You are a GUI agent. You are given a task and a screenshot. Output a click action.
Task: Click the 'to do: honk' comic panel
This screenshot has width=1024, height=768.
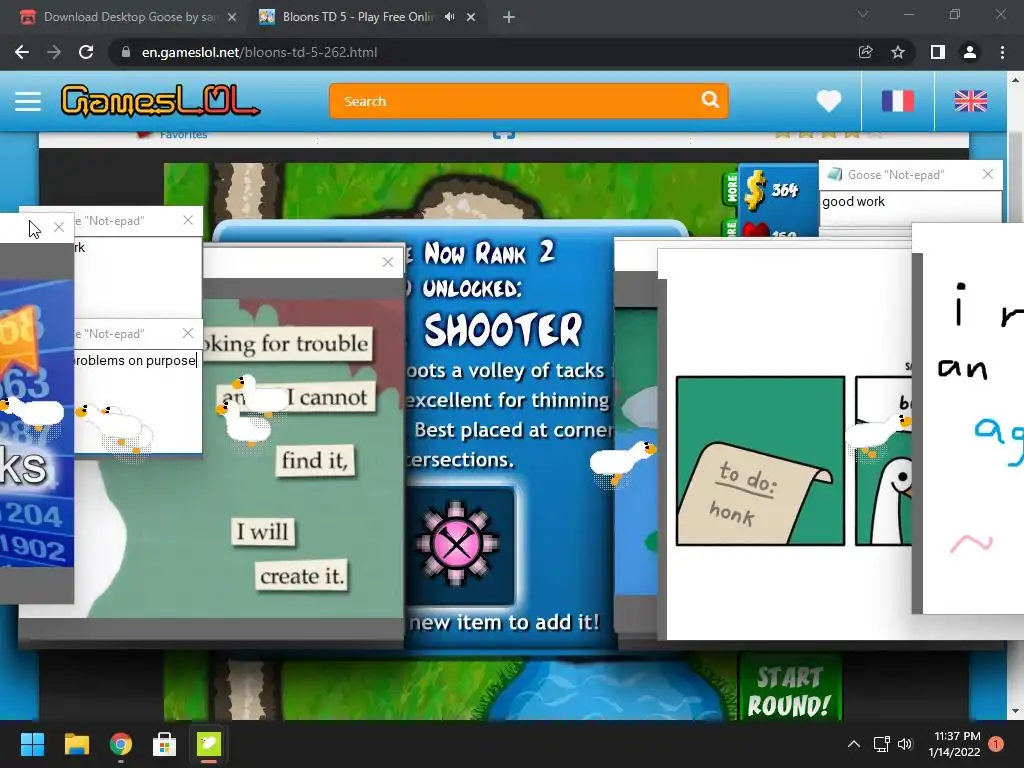click(760, 461)
